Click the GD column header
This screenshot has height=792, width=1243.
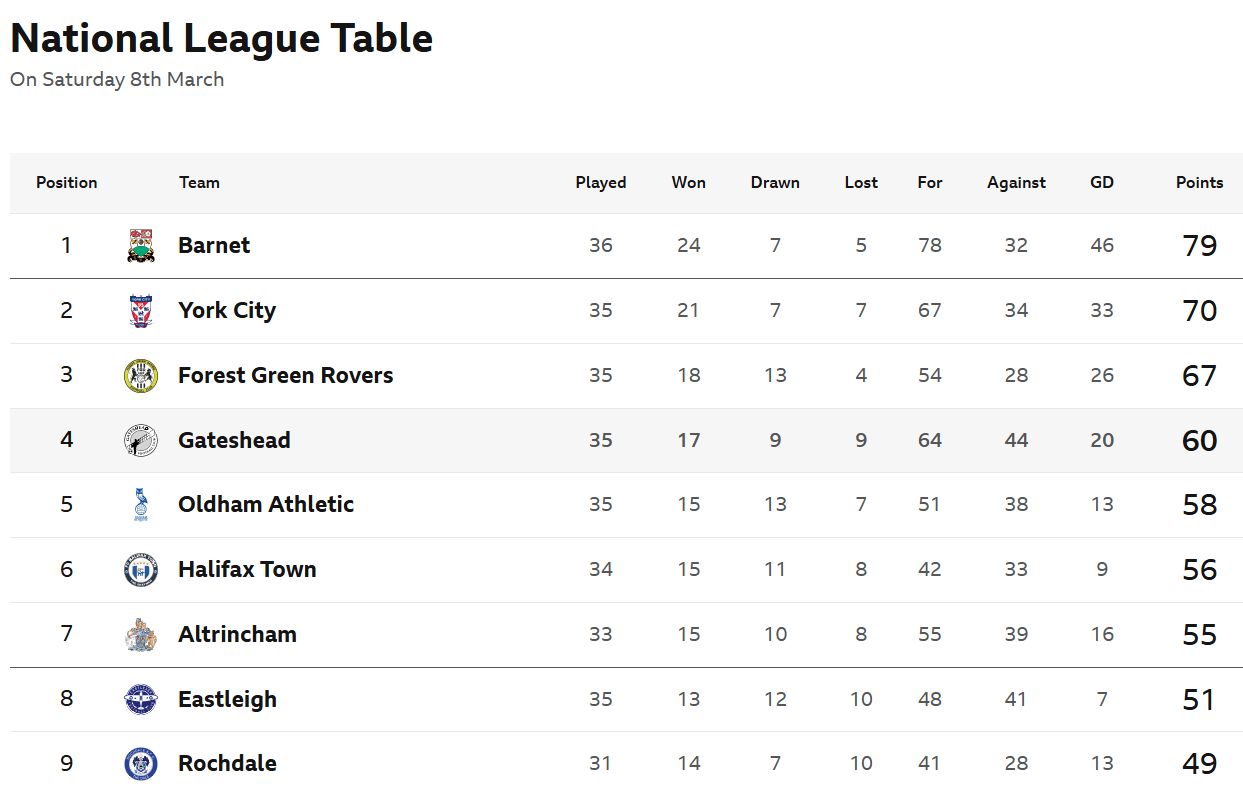[x=1102, y=183]
